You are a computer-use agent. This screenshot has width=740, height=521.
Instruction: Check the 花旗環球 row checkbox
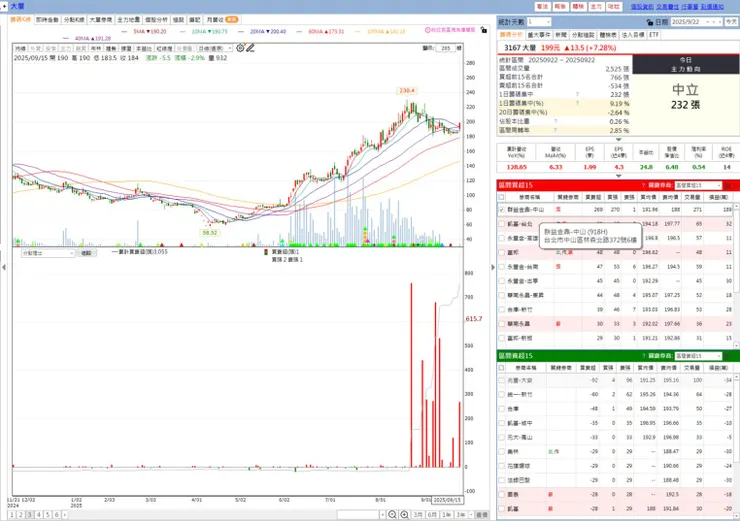pyautogui.click(x=501, y=466)
